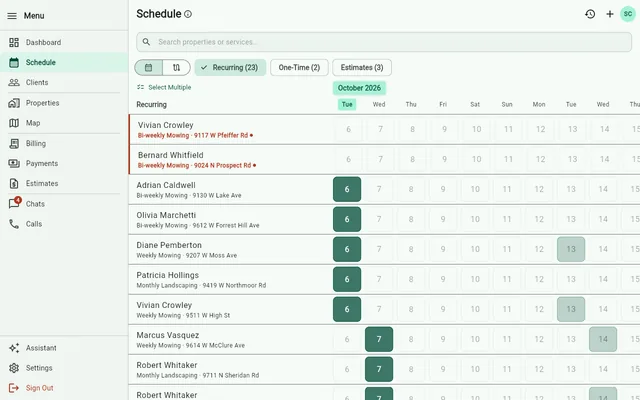Open the SC user avatar
The width and height of the screenshot is (640, 400).
(x=628, y=14)
